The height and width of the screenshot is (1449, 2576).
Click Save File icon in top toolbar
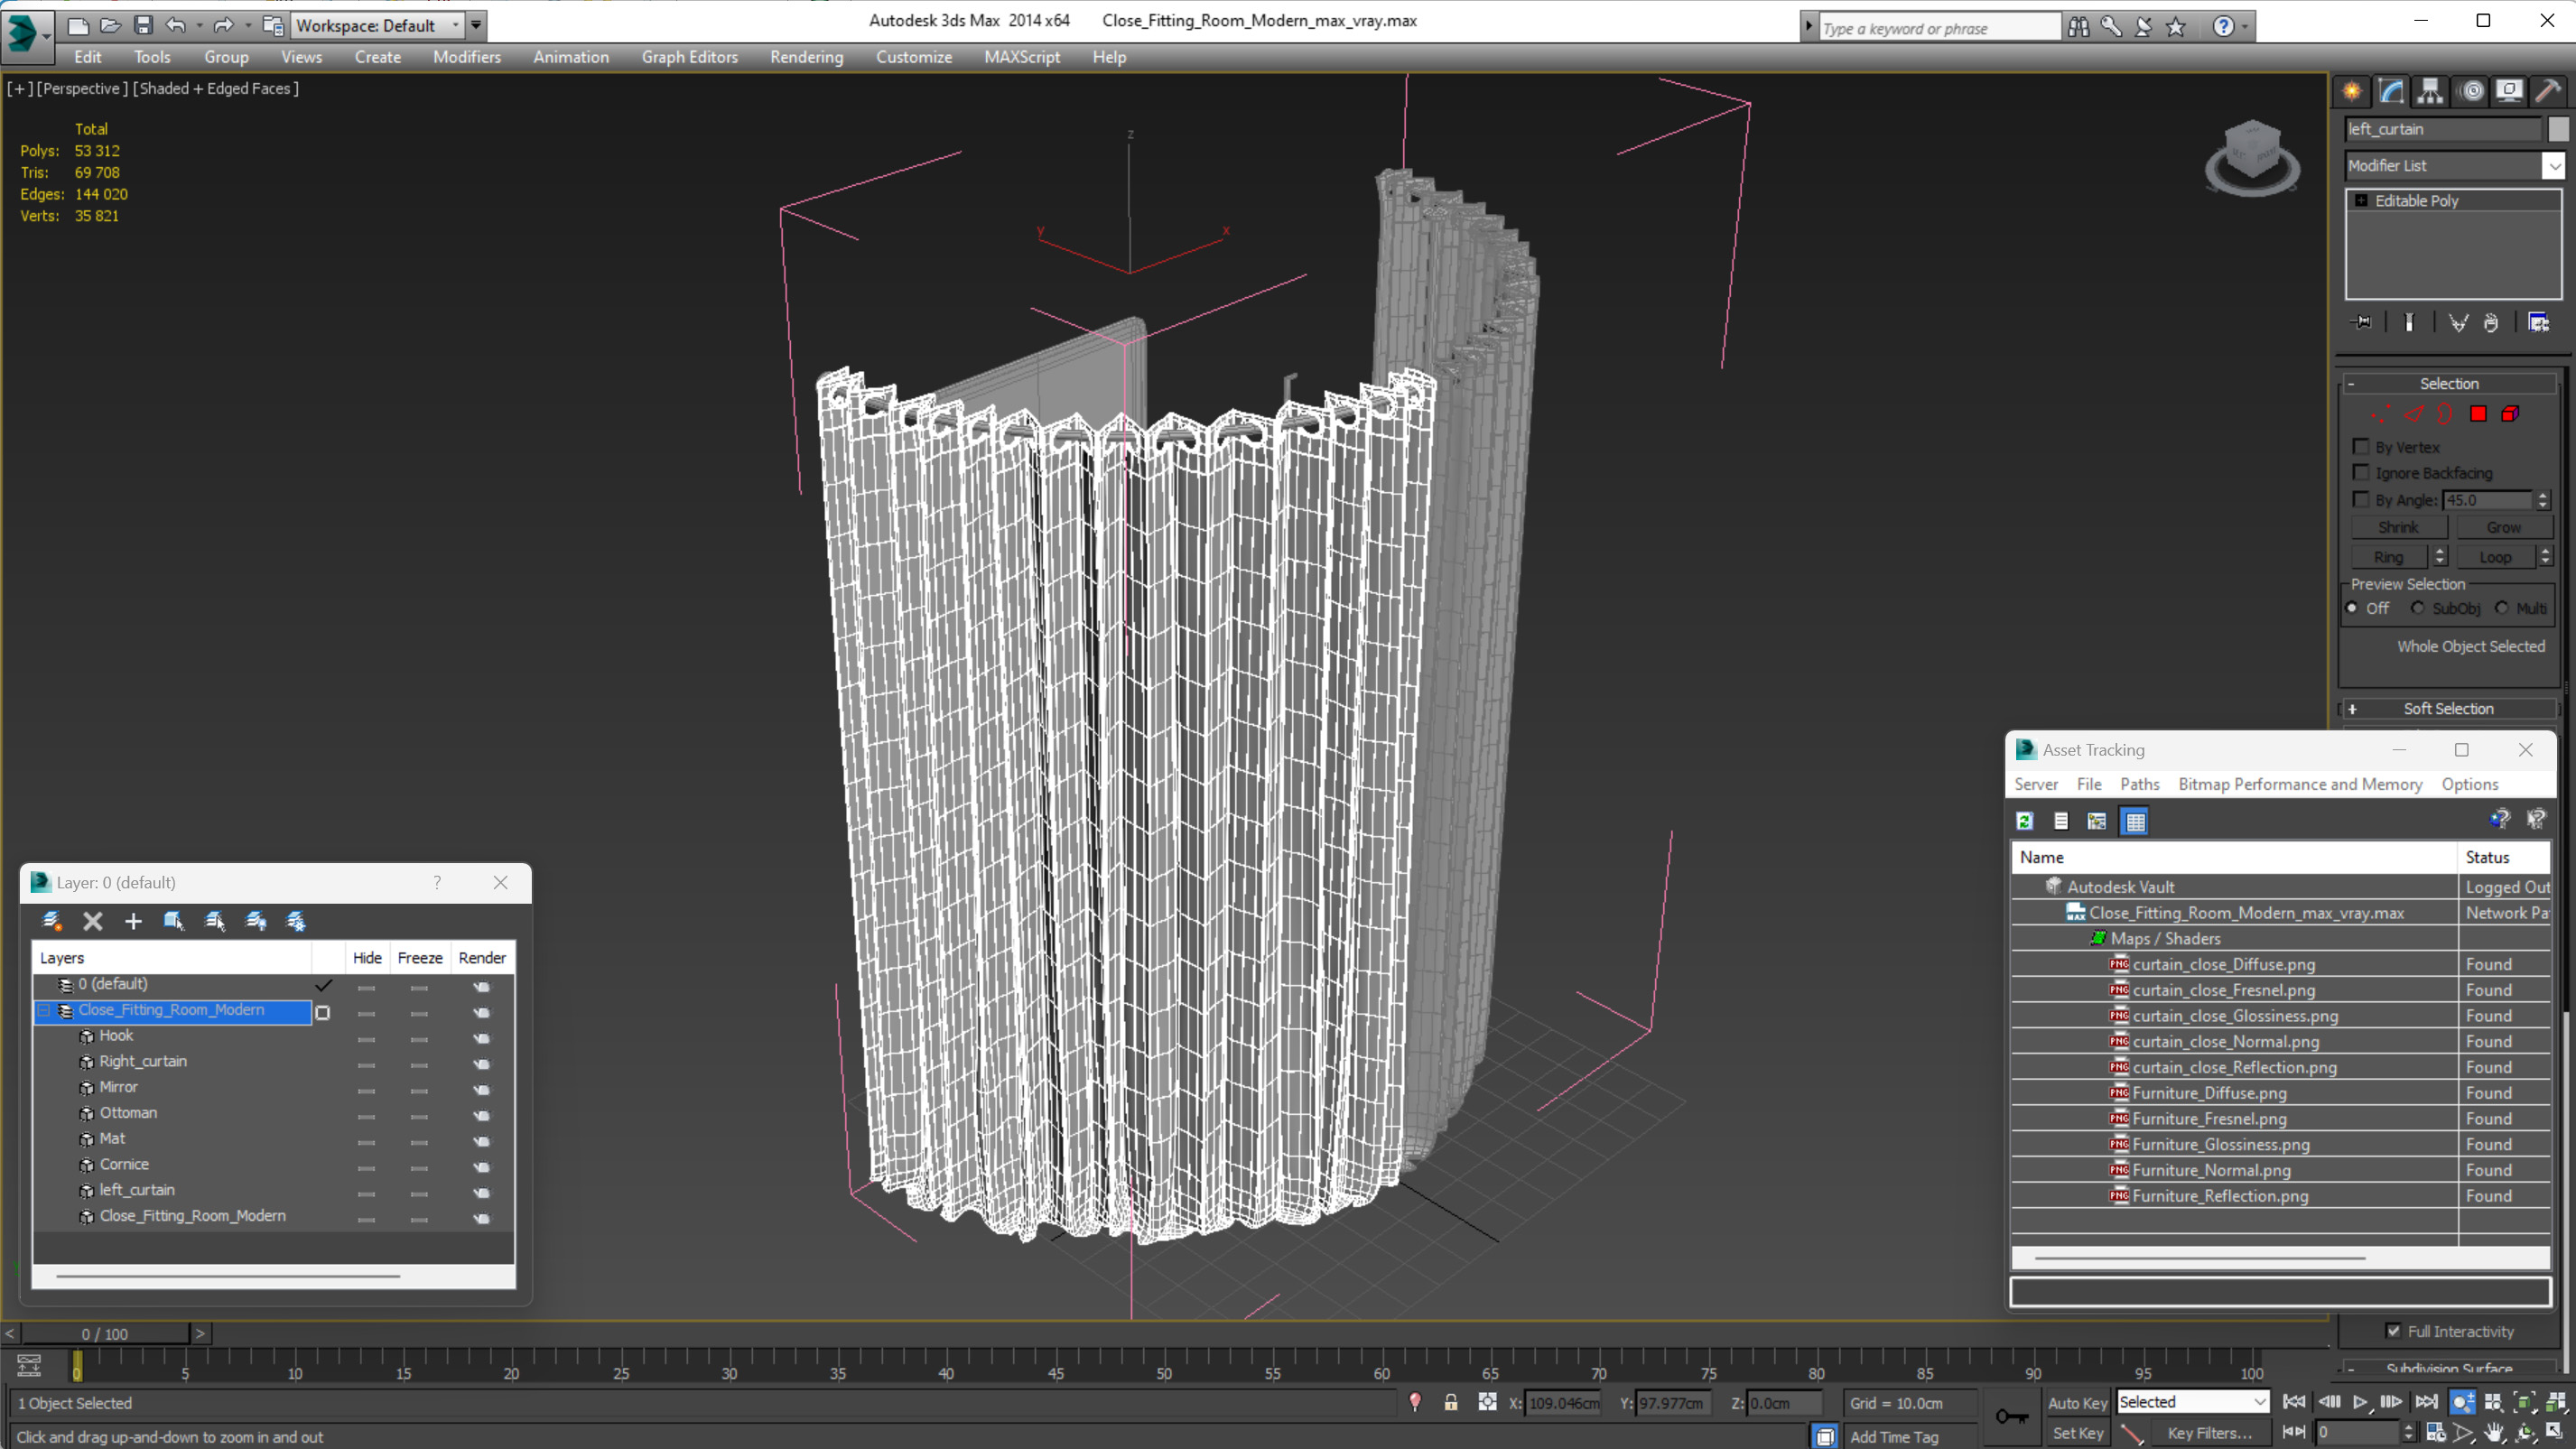(143, 25)
